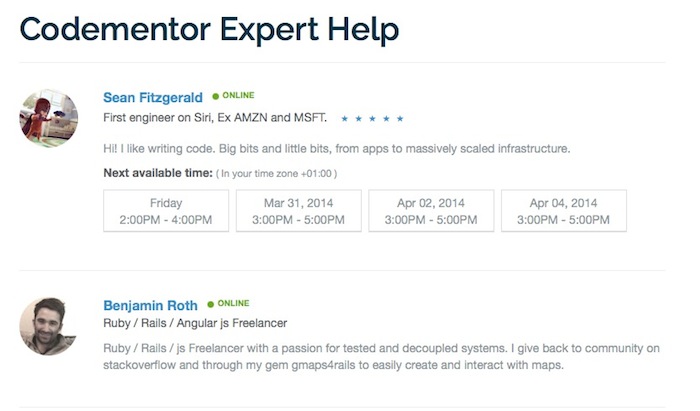
Task: Click the fifth star in Sean's rating
Action: (400, 119)
